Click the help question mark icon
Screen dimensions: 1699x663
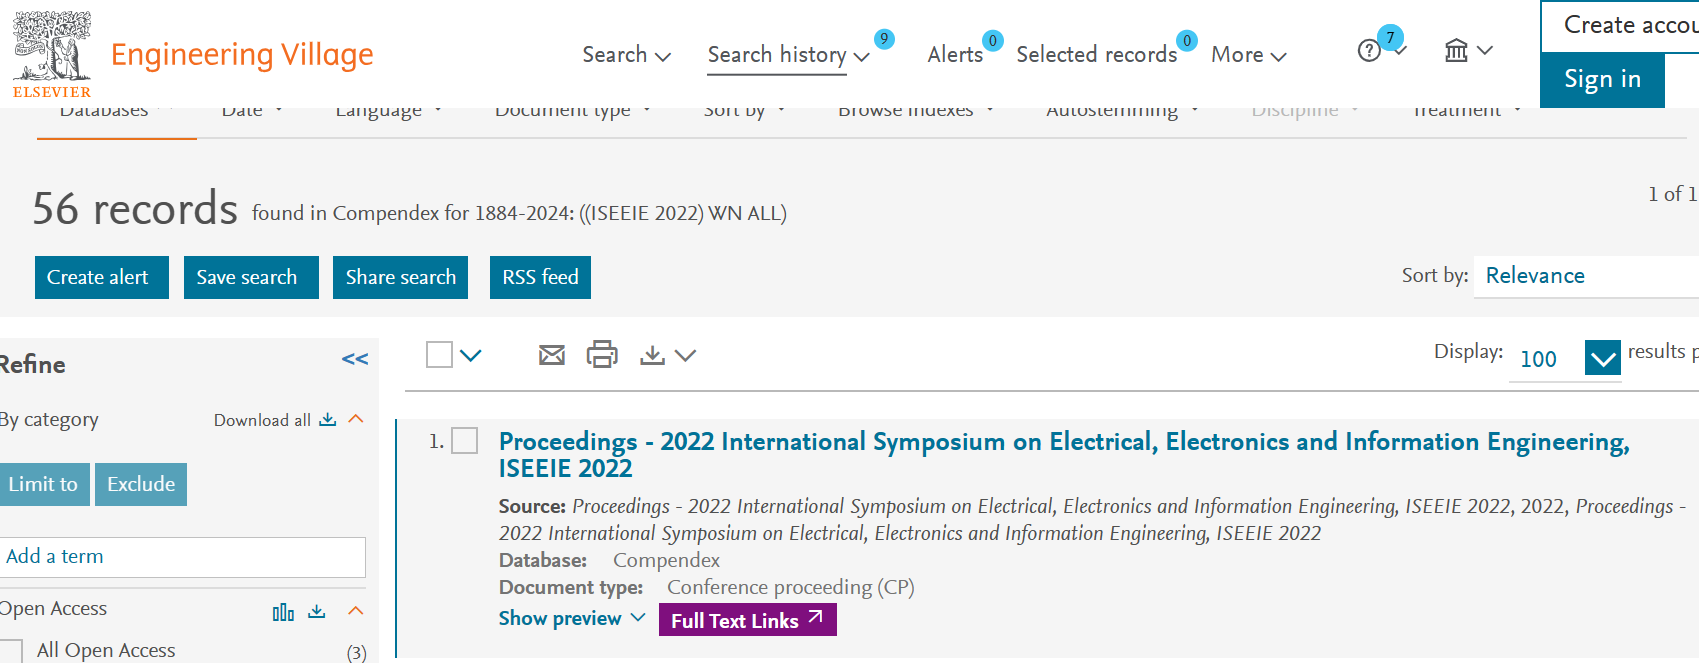[x=1369, y=51]
